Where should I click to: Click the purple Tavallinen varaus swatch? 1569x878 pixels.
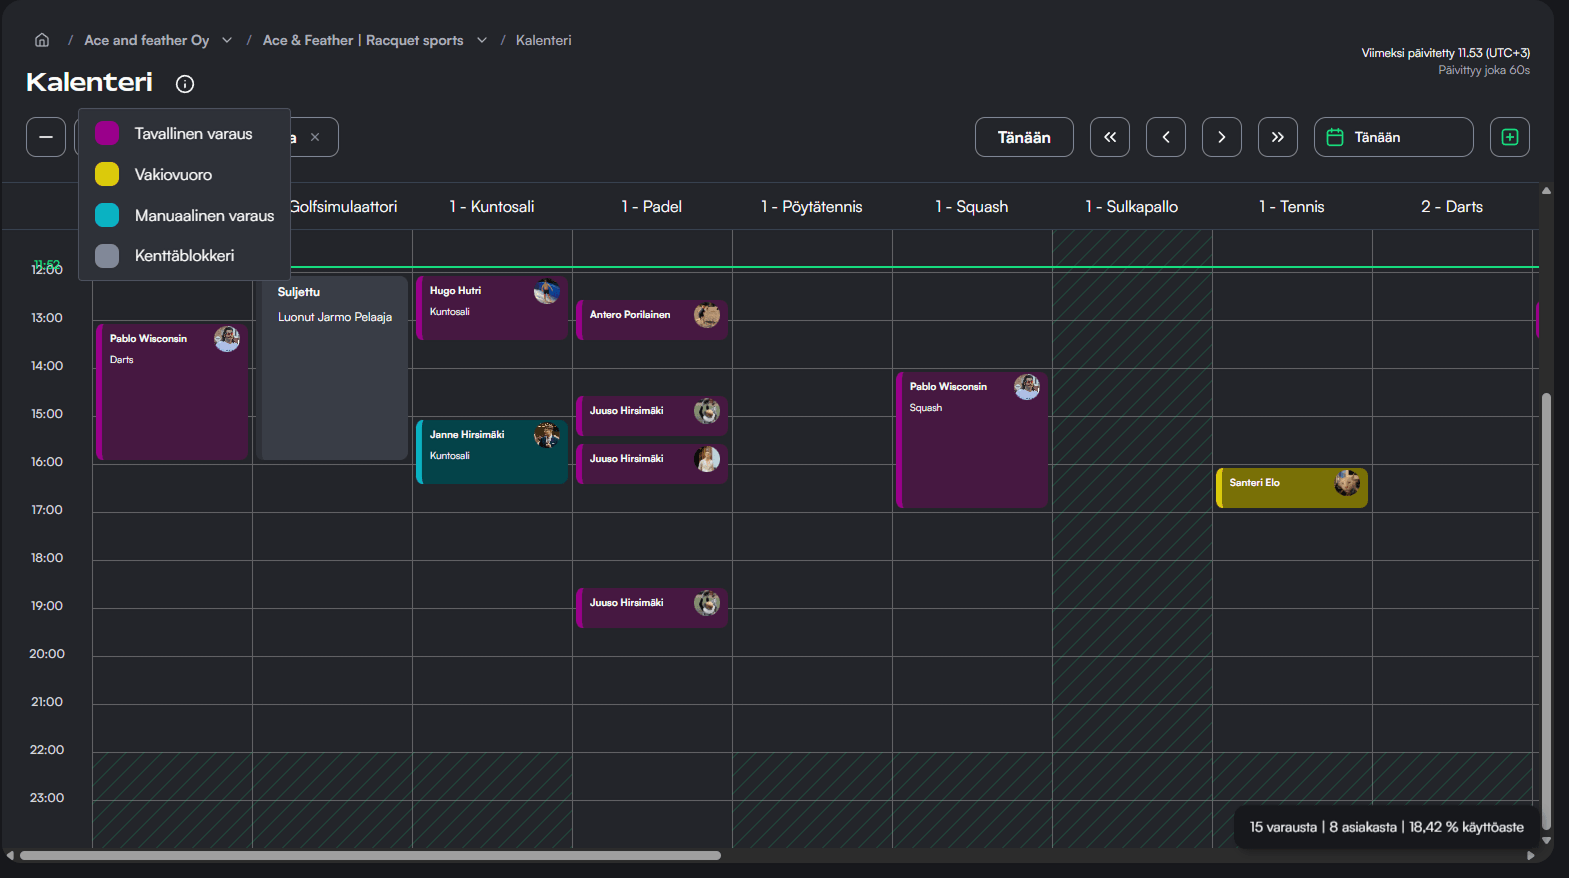point(107,134)
